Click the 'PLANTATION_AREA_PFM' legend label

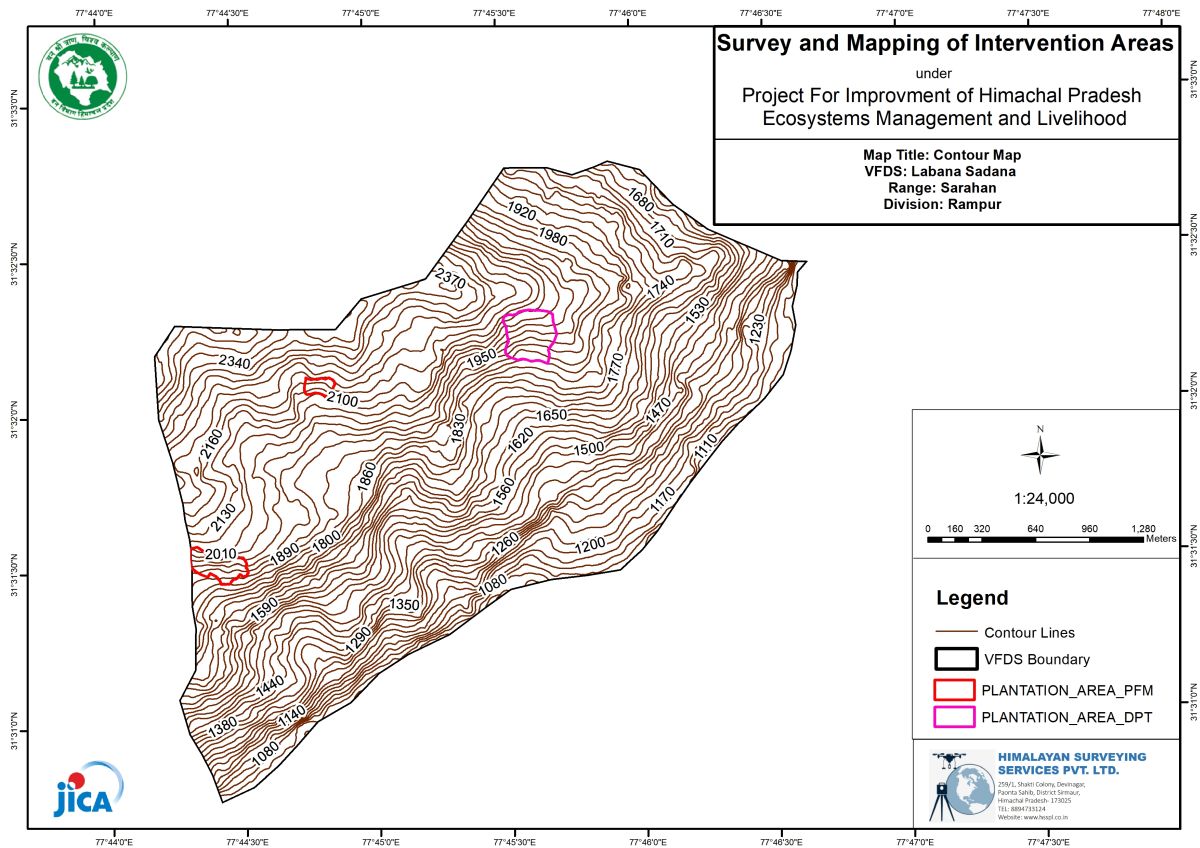click(x=1067, y=689)
